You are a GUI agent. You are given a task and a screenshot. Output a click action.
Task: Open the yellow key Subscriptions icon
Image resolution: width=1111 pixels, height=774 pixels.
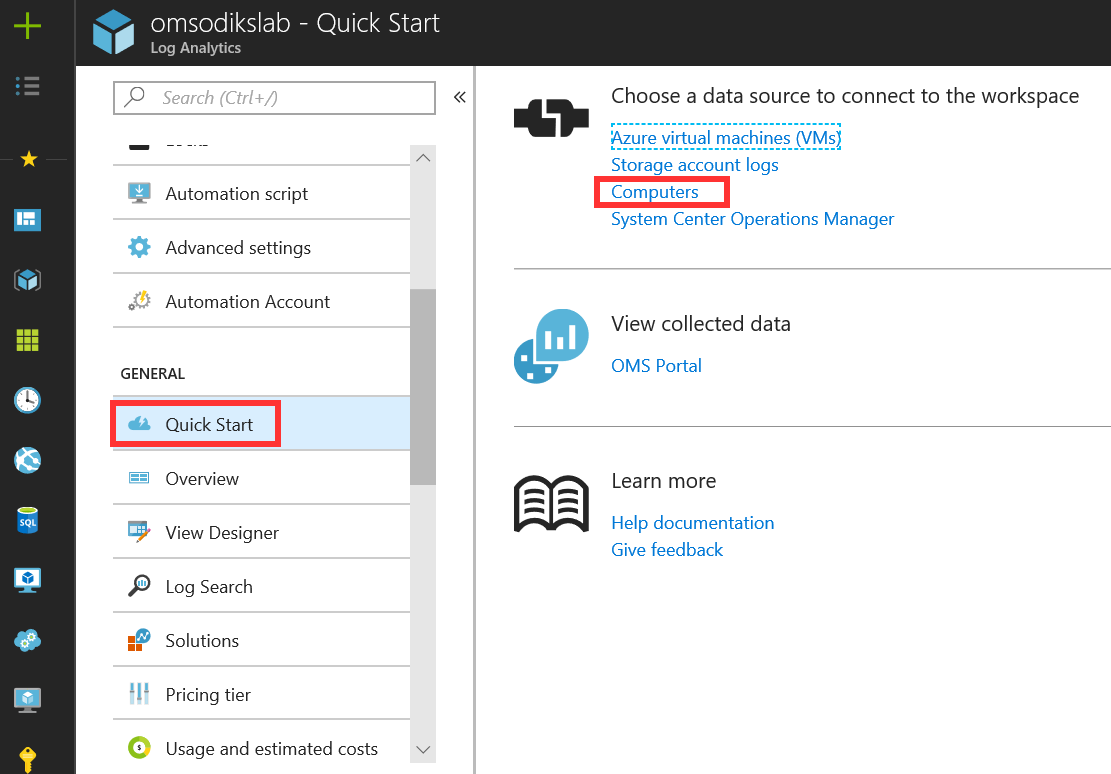pyautogui.click(x=28, y=759)
